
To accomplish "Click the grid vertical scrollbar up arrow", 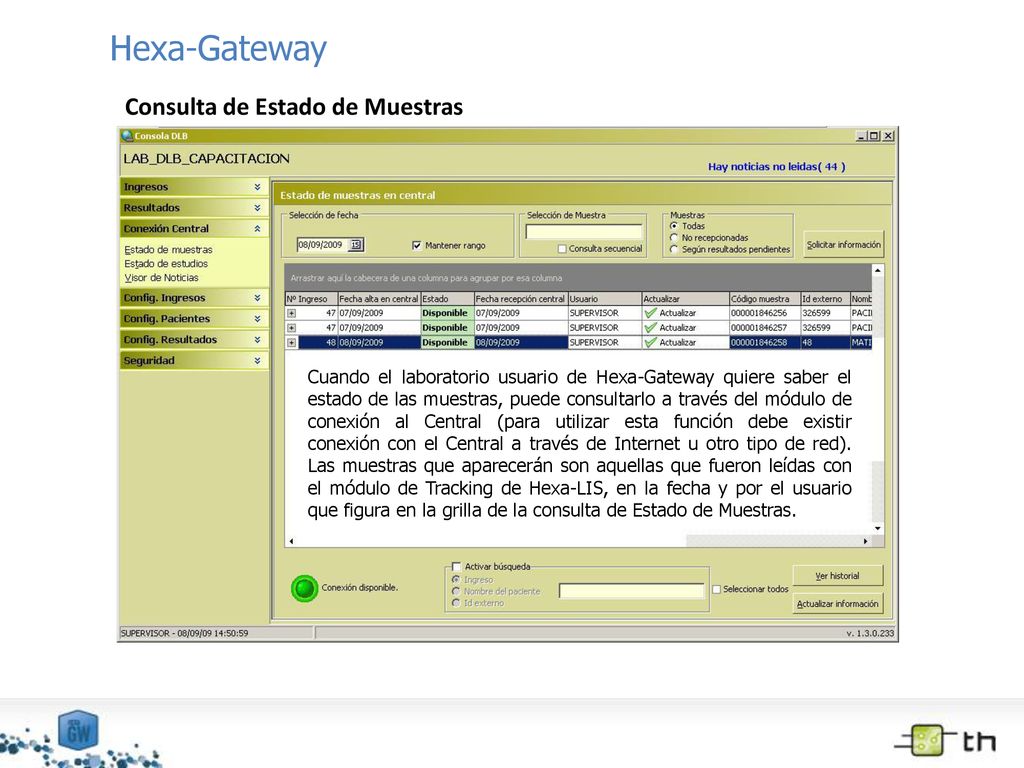I will coord(878,270).
